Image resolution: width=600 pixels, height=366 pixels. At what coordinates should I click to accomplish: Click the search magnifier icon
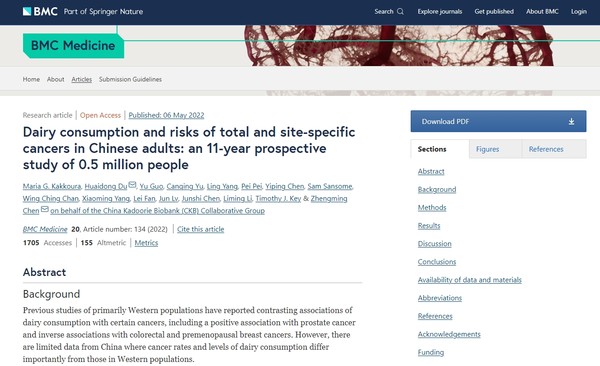click(400, 11)
